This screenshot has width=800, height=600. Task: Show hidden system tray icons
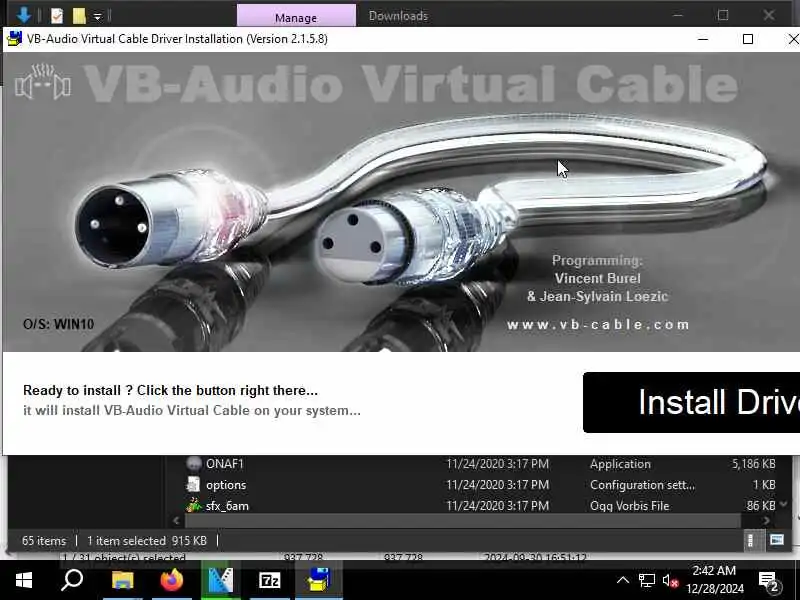pyautogui.click(x=623, y=580)
